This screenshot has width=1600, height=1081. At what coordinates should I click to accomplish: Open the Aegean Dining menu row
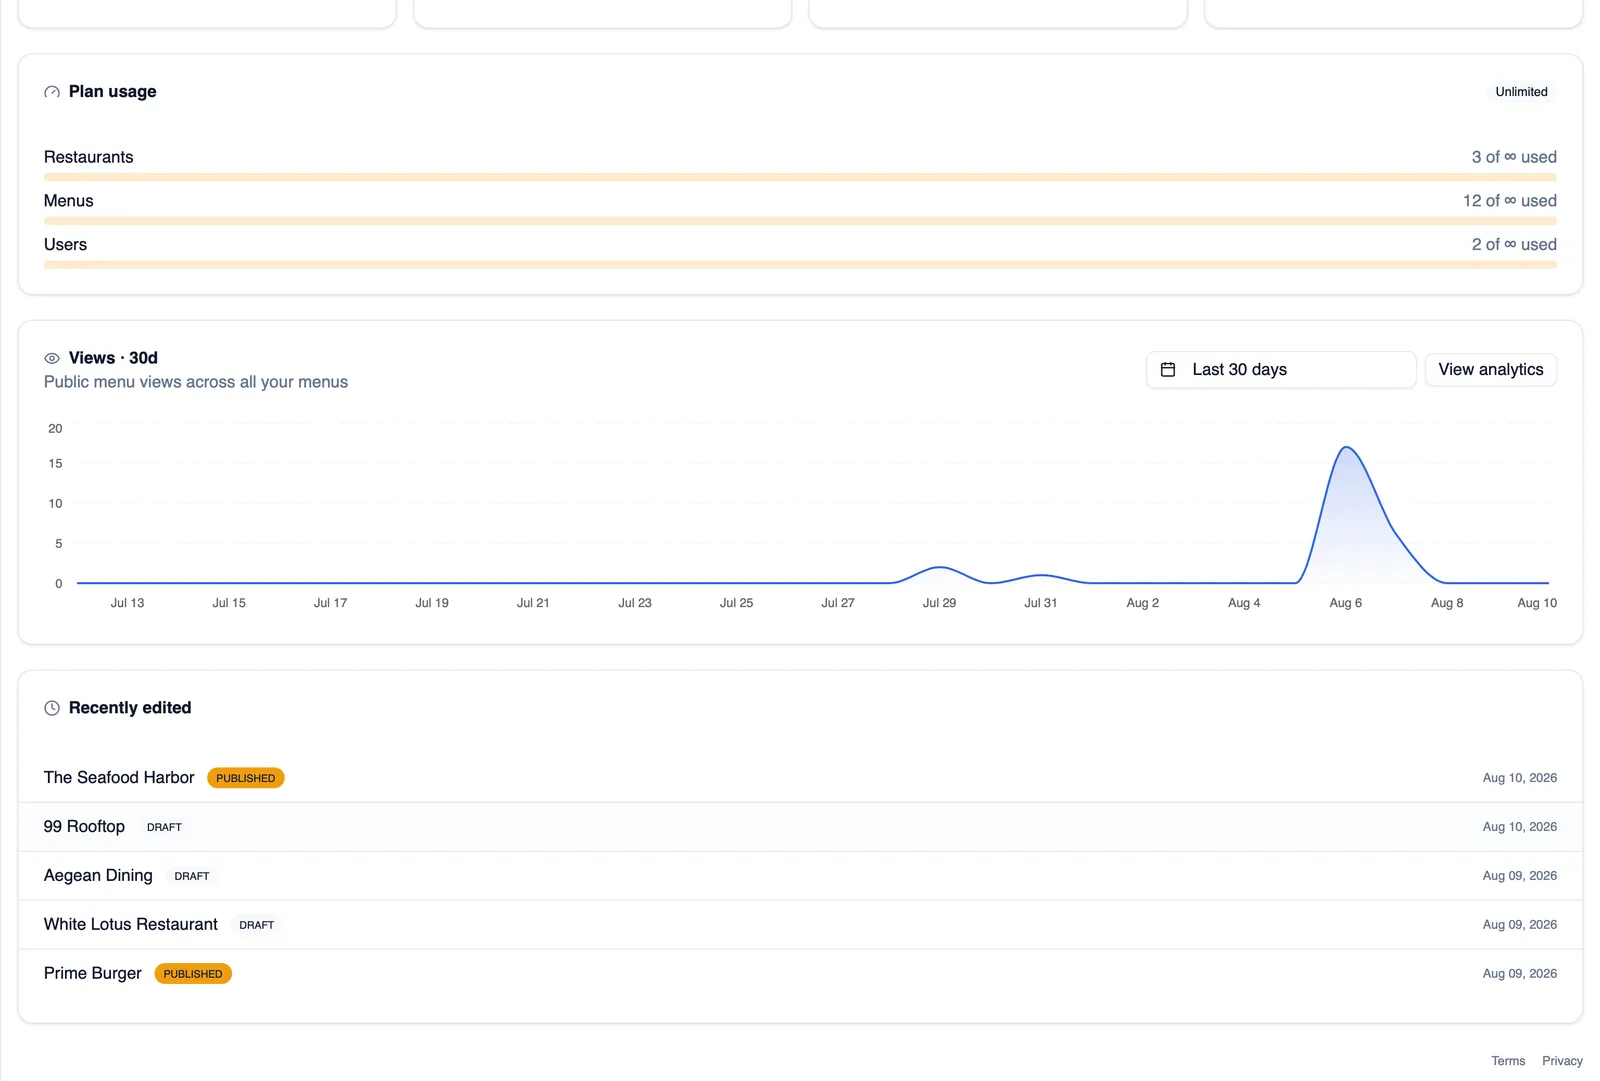pos(800,876)
